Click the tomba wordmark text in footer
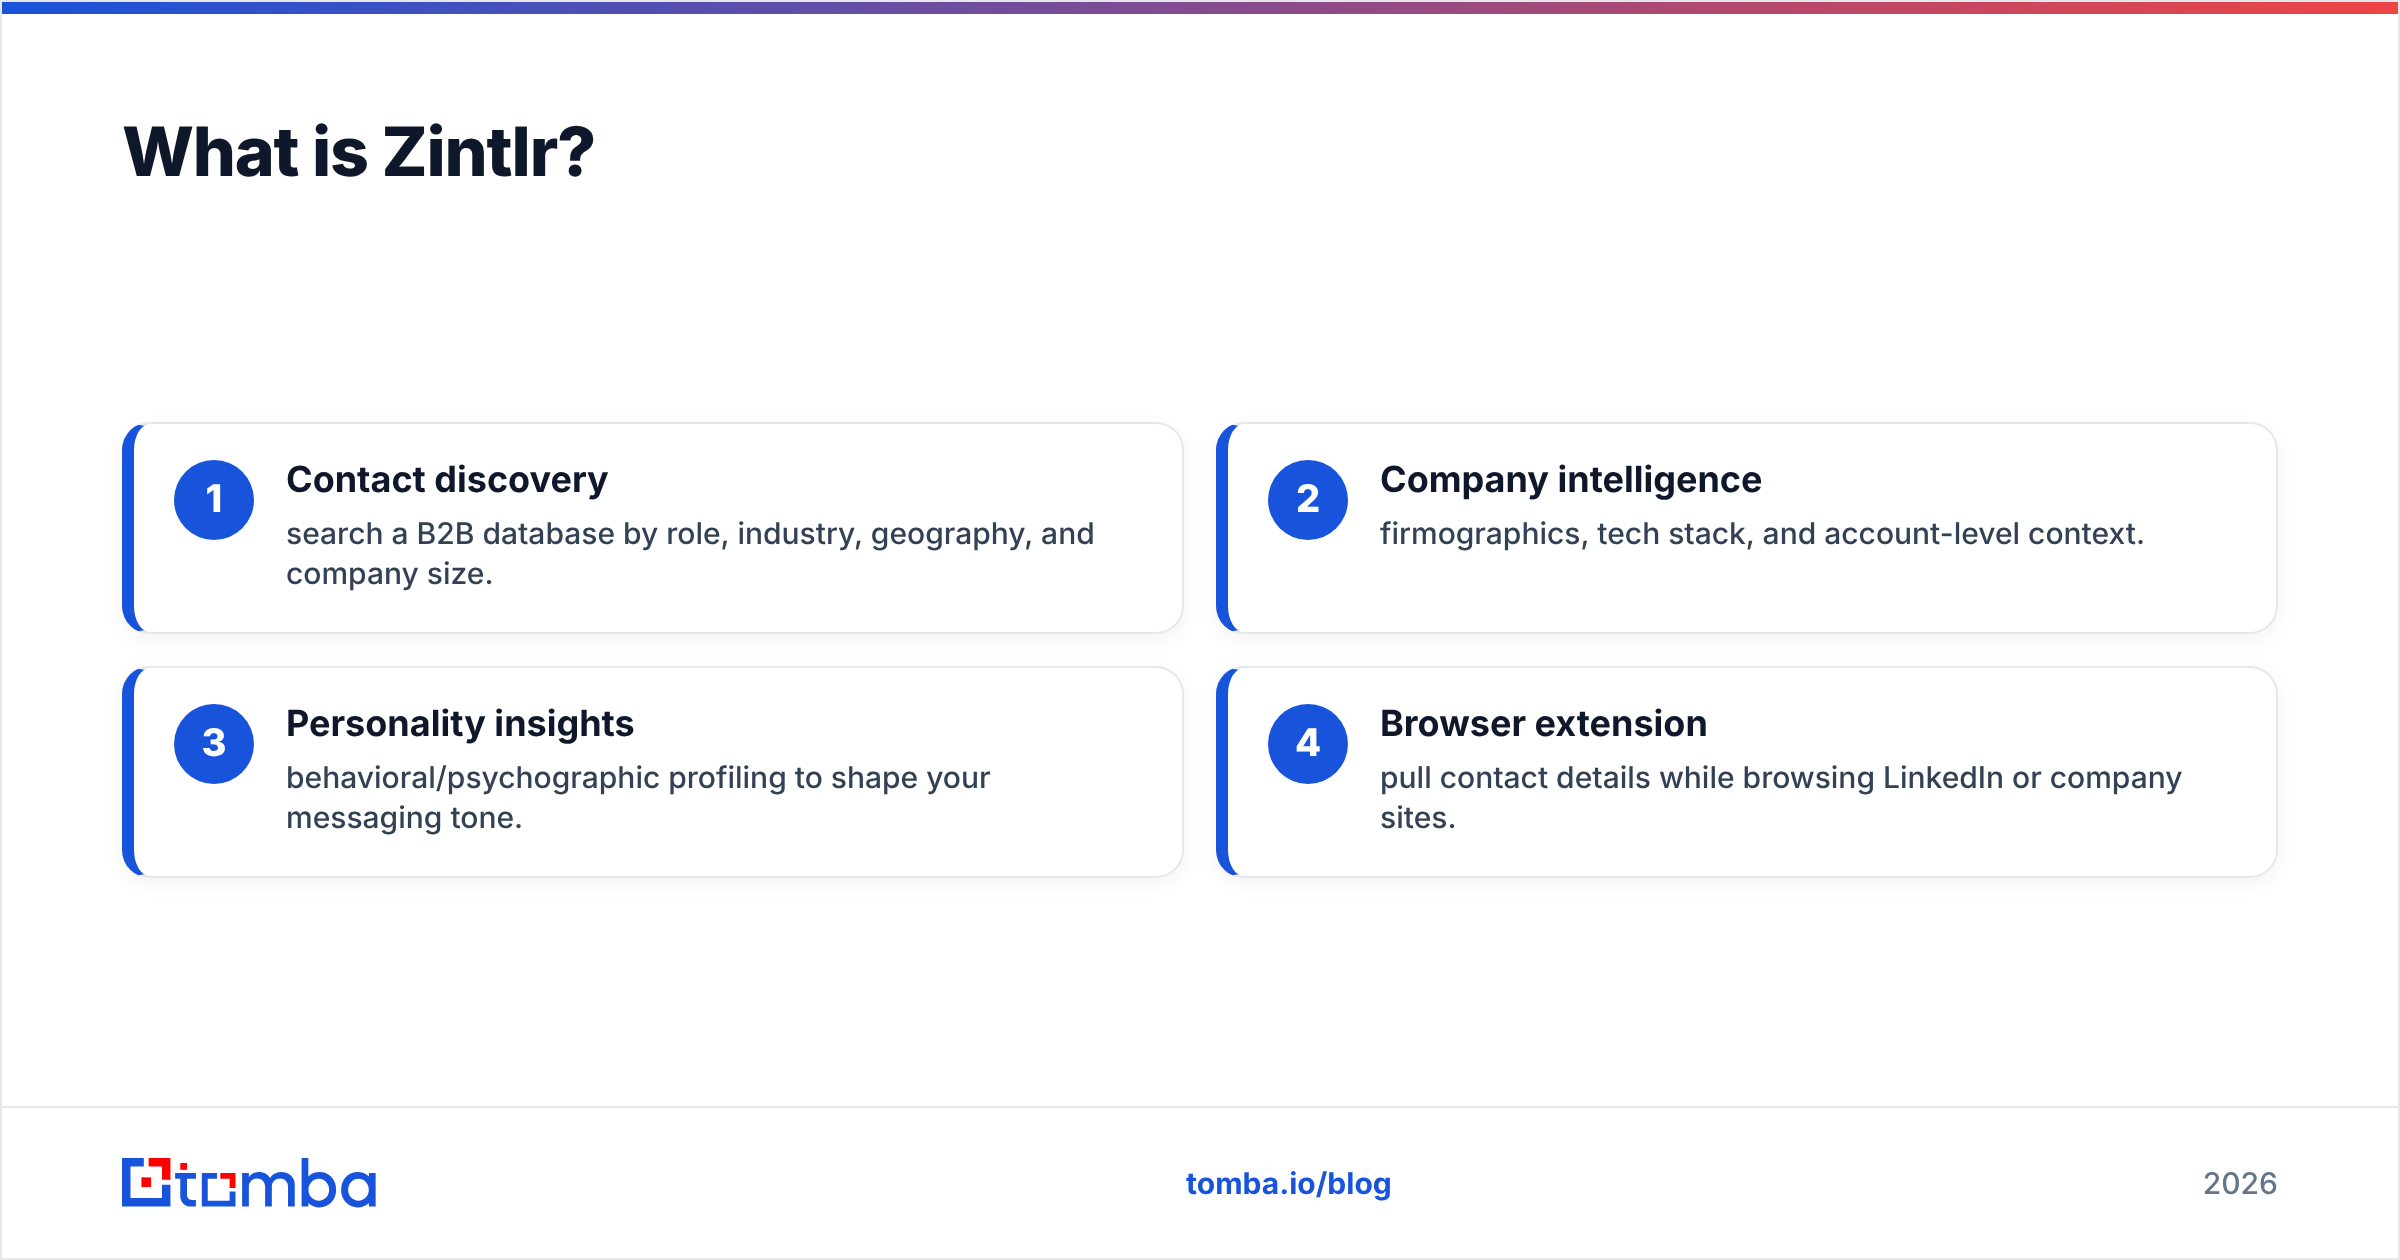This screenshot has height=1260, width=2400. (277, 1183)
